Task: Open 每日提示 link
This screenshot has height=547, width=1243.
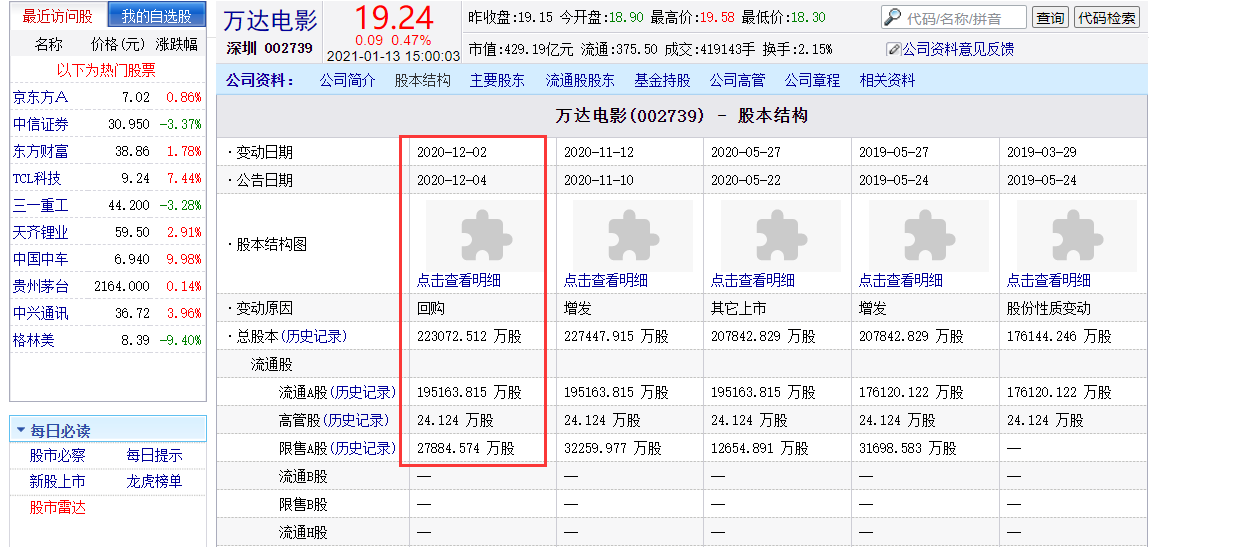Action: [154, 455]
